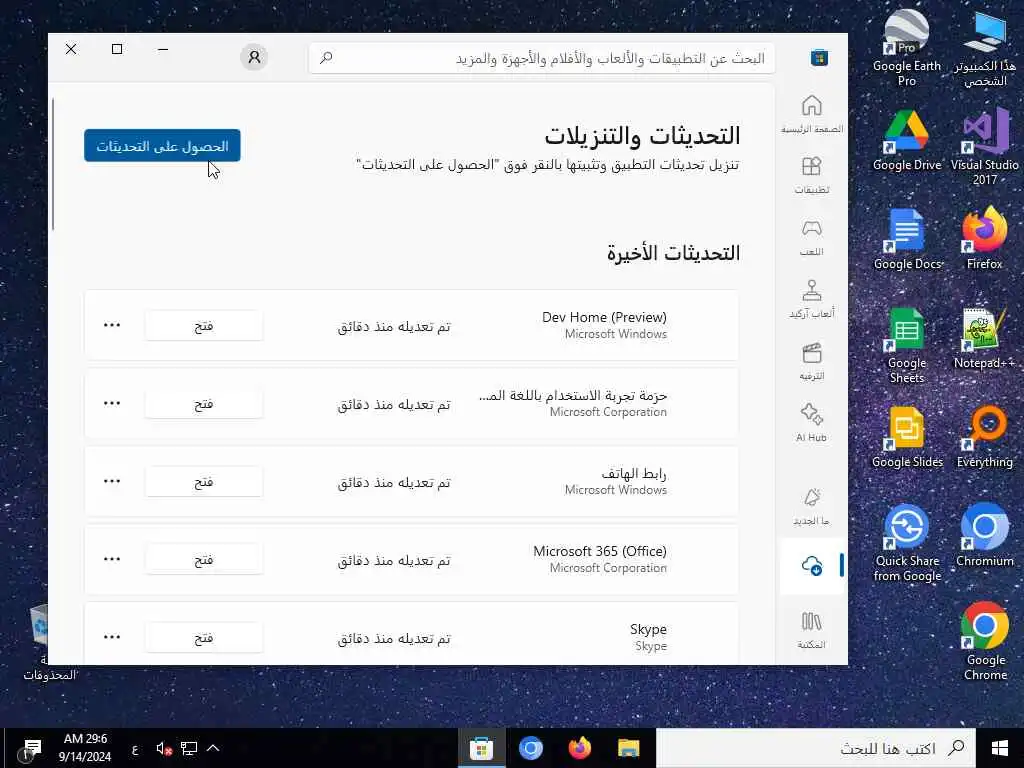Open the notification center icon
Image resolution: width=1024 pixels, height=768 pixels.
click(x=32, y=748)
